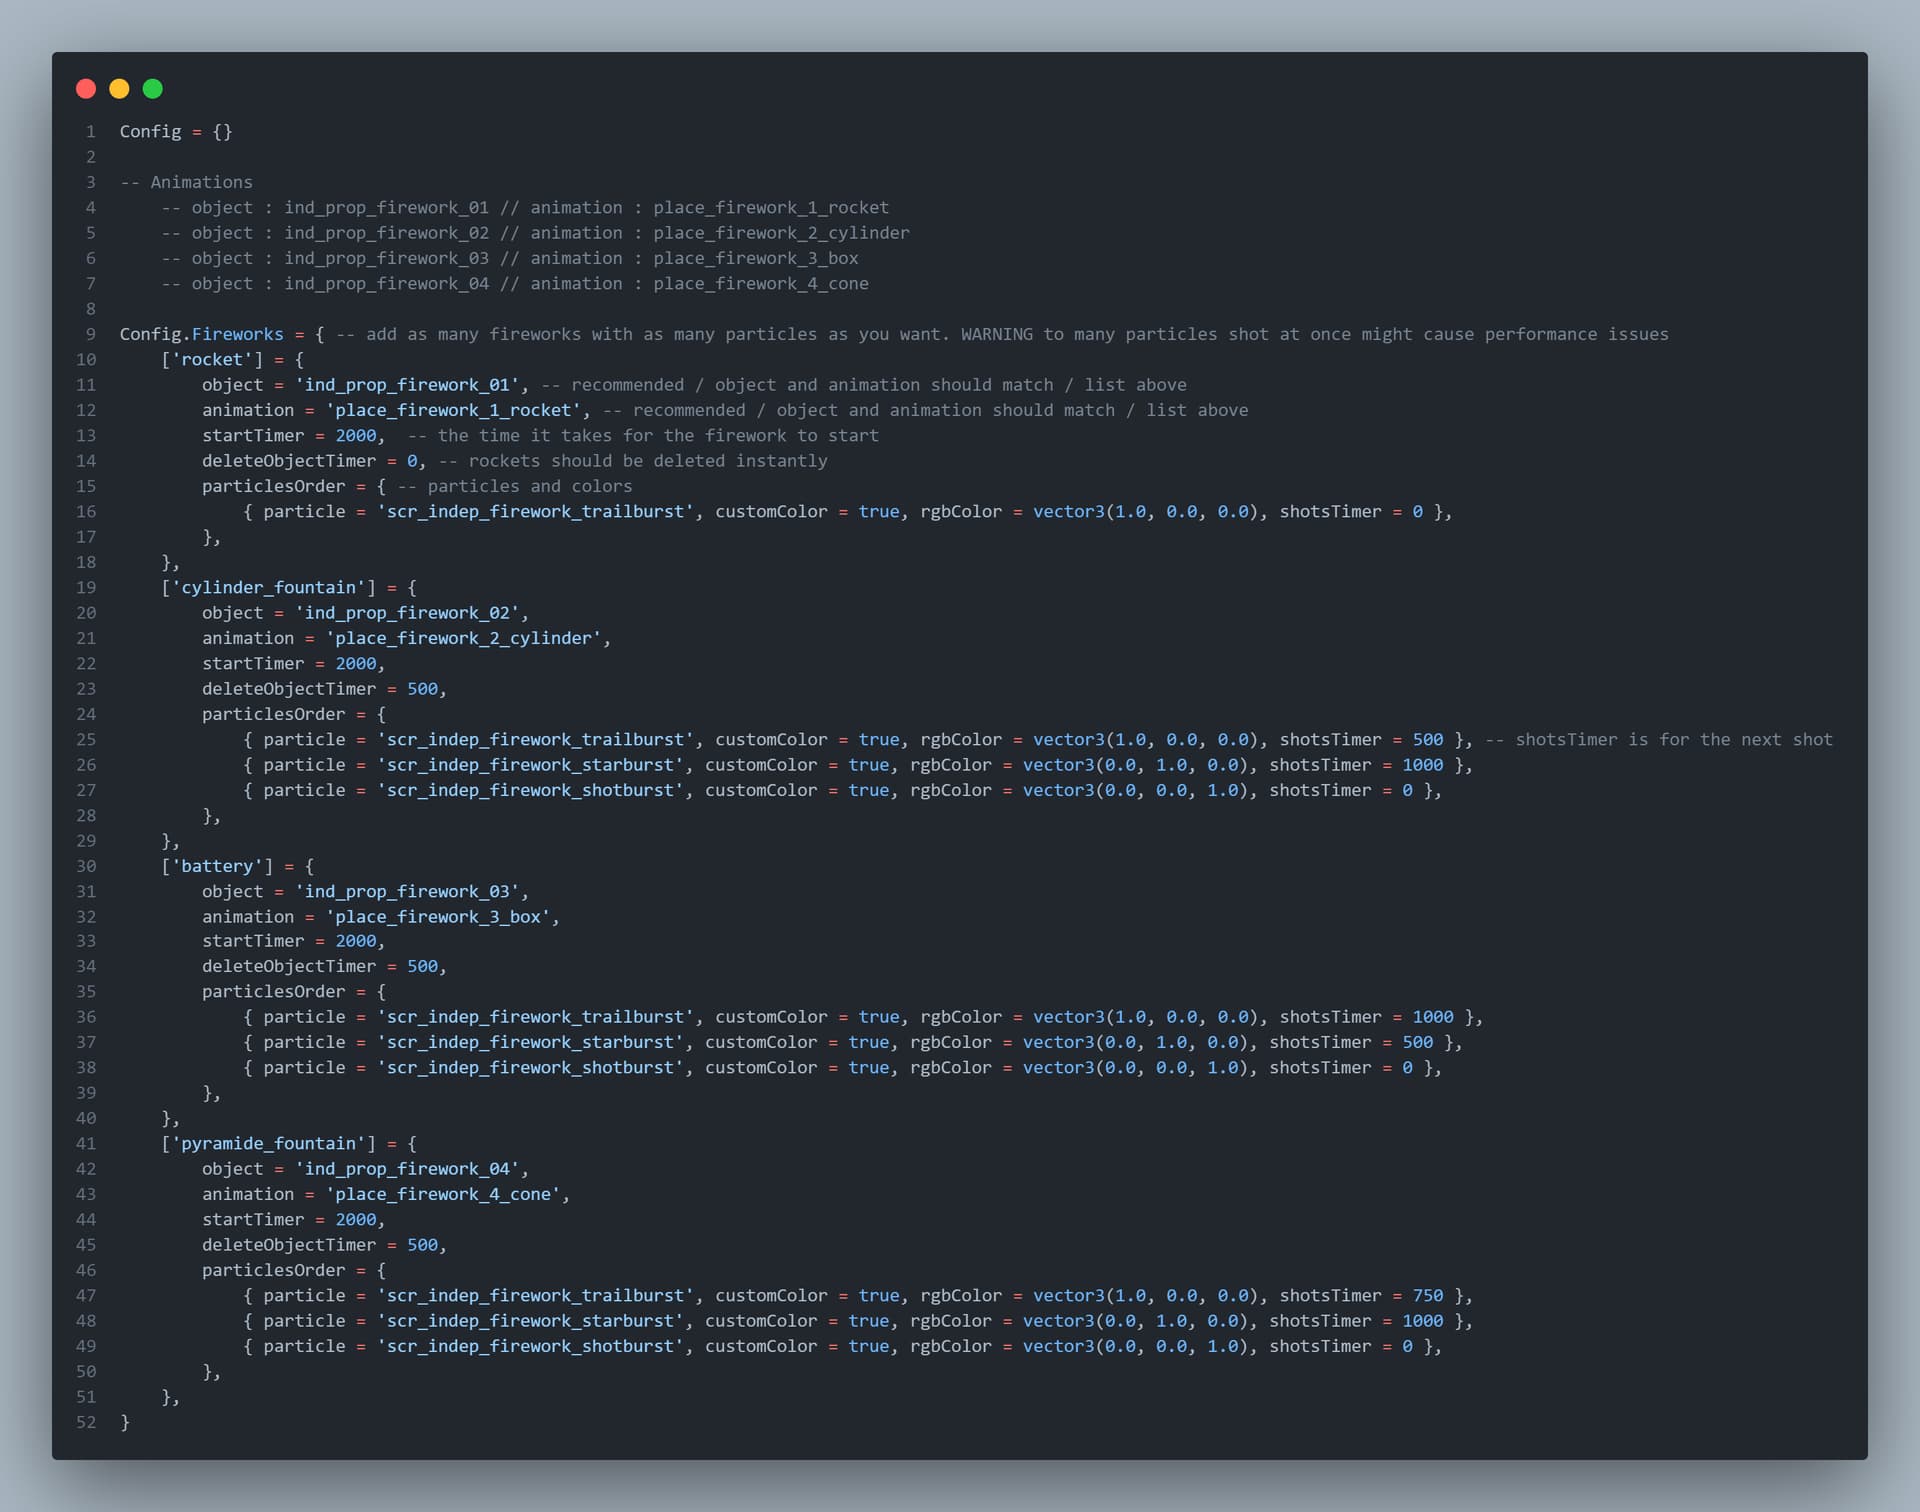Select the deleteObjectTimer value 500 on line 23

(x=424, y=688)
